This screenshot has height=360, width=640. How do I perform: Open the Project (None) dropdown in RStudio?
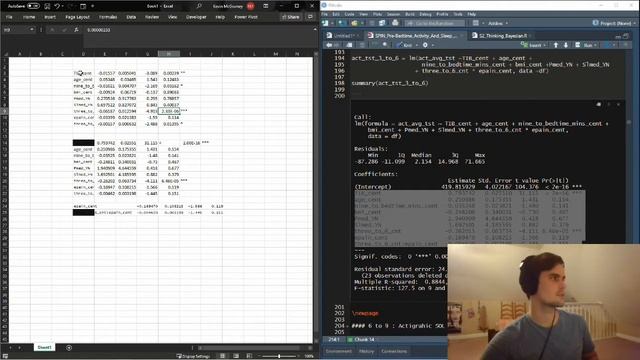614,23
